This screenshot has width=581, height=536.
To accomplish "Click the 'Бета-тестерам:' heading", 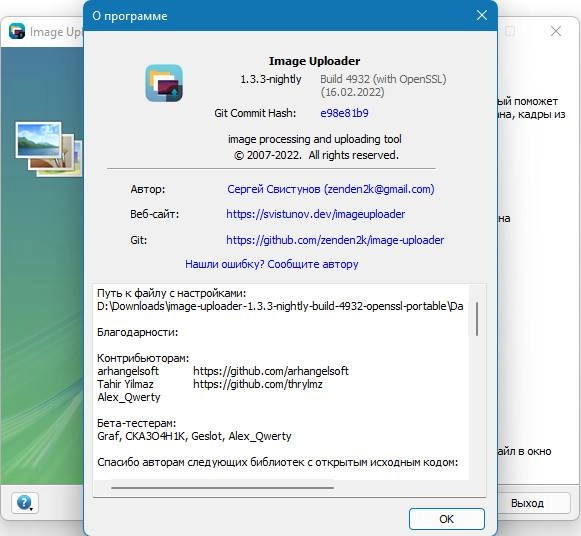I will (136, 423).
